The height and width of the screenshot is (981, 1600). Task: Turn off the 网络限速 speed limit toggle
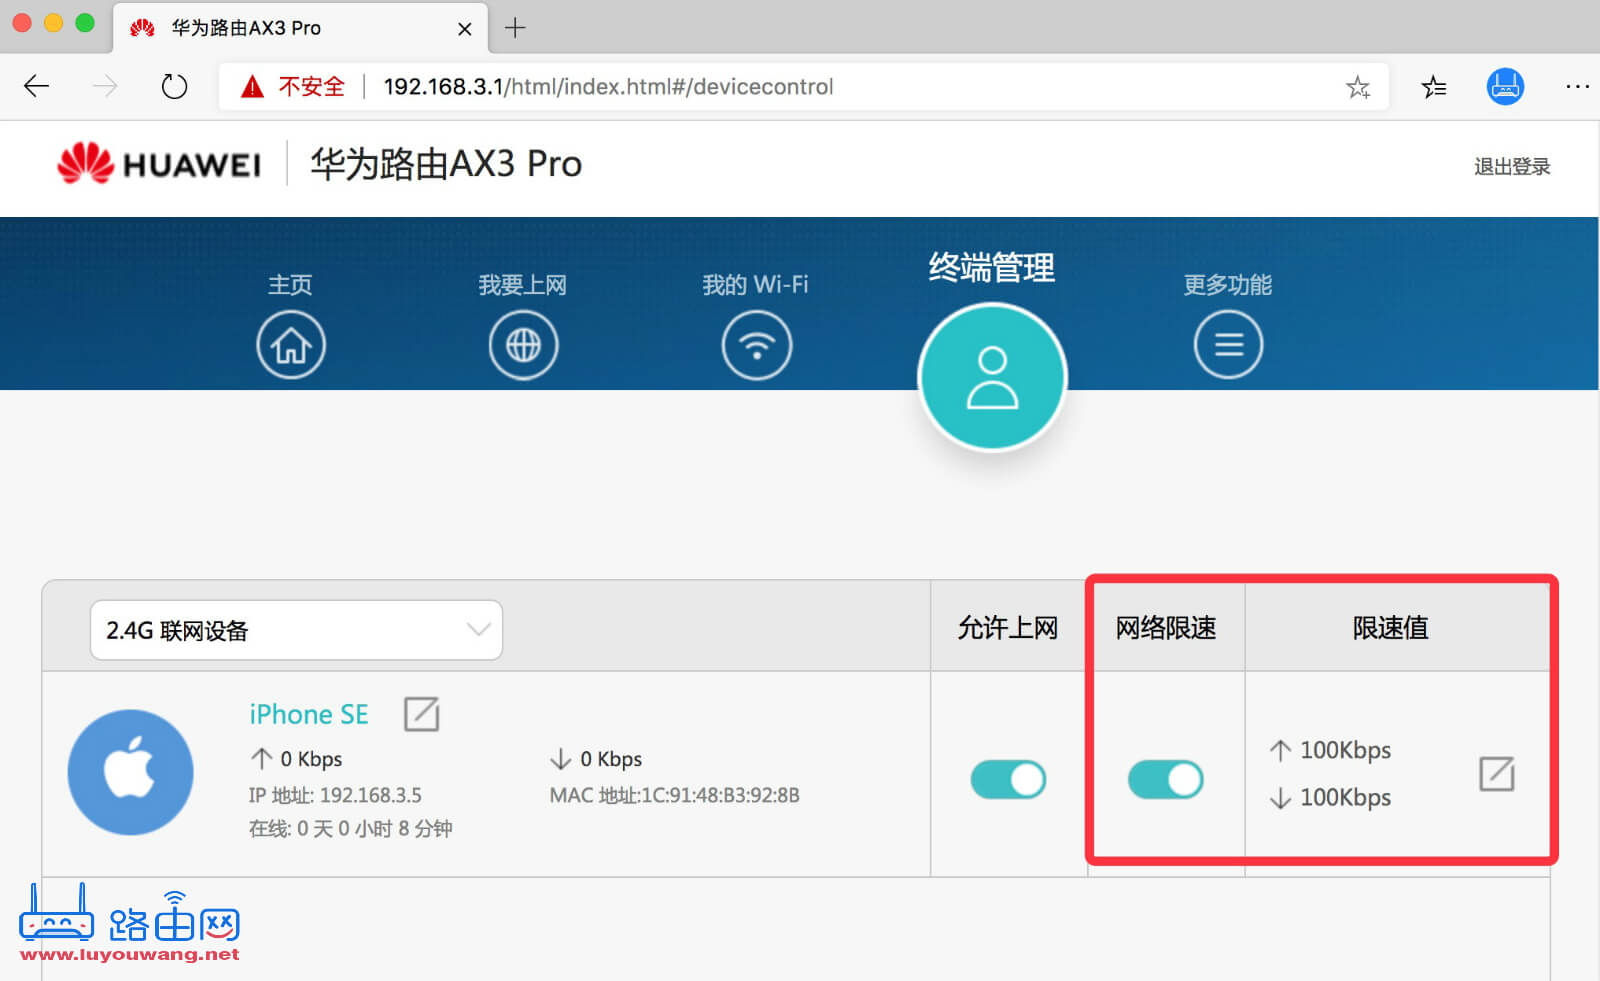(1164, 780)
